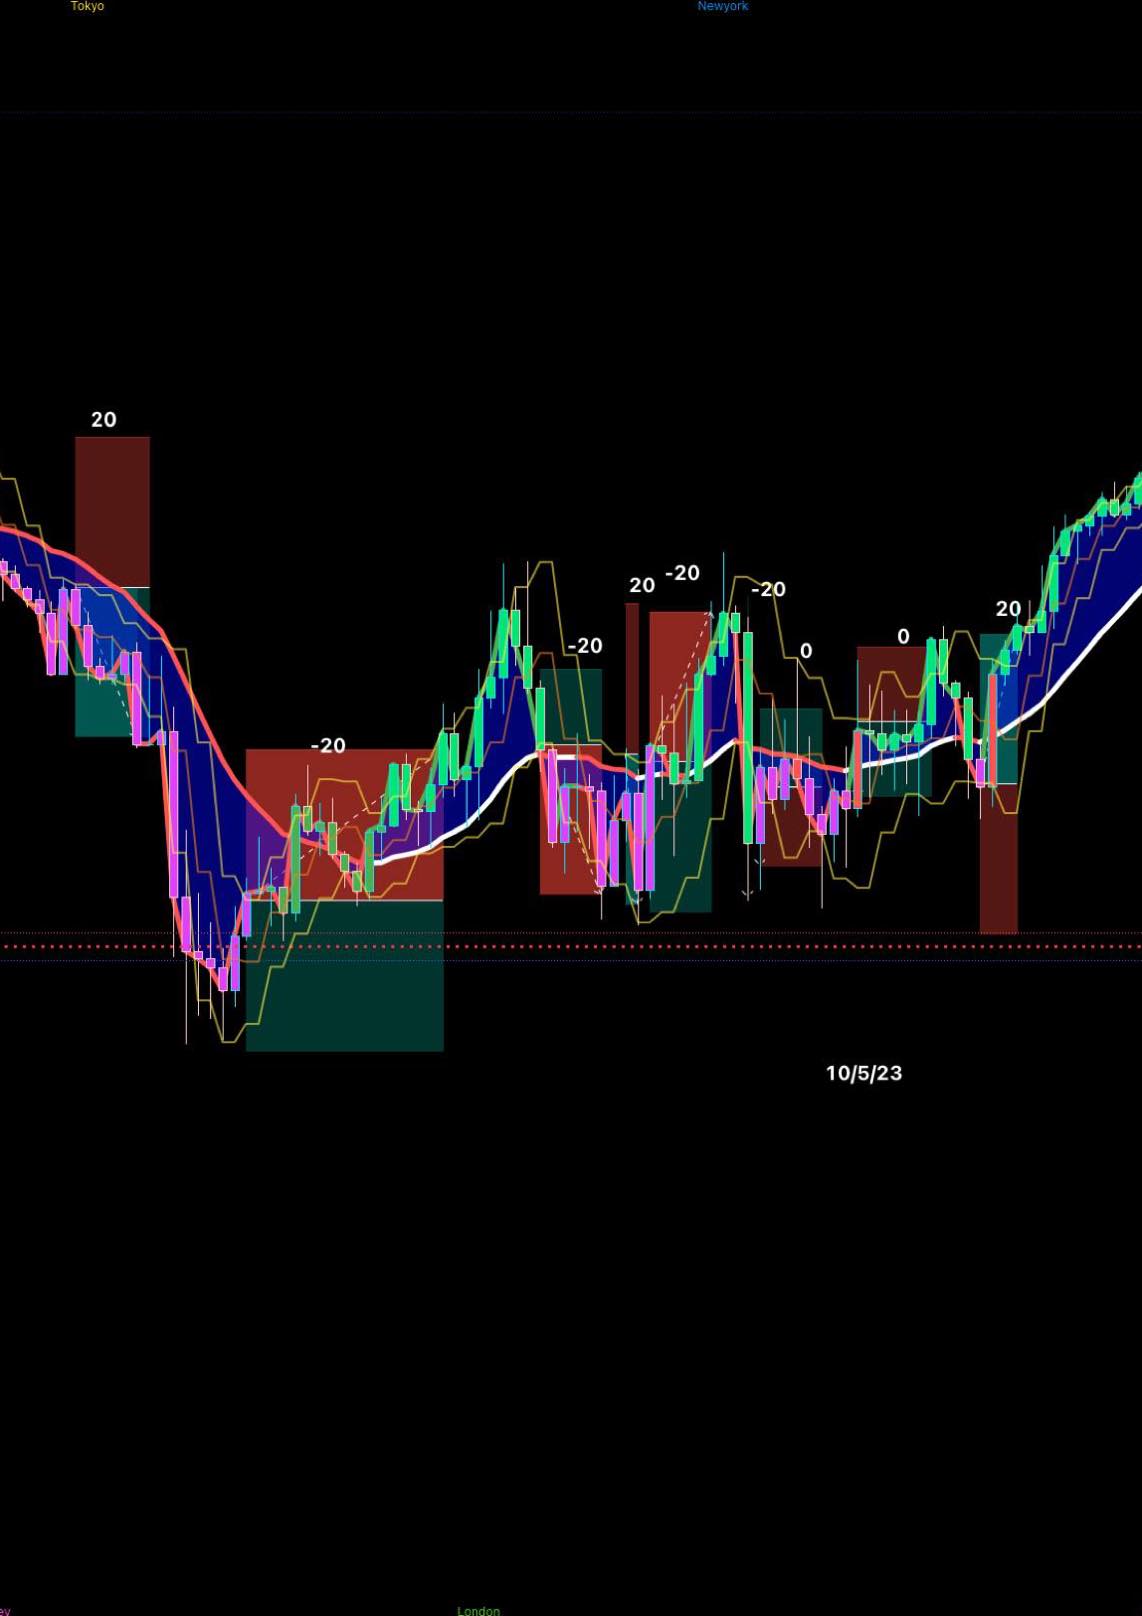Click the Tokyo session label
This screenshot has width=1142, height=1616.
87,6
